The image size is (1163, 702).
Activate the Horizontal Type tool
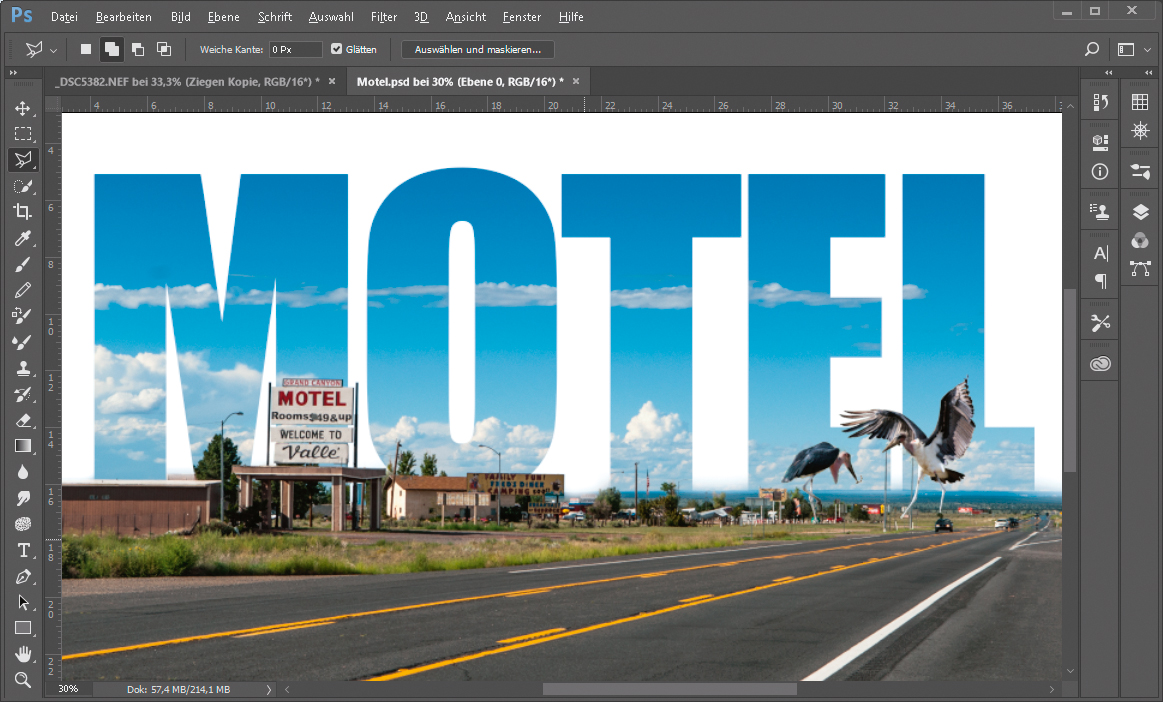[22, 550]
